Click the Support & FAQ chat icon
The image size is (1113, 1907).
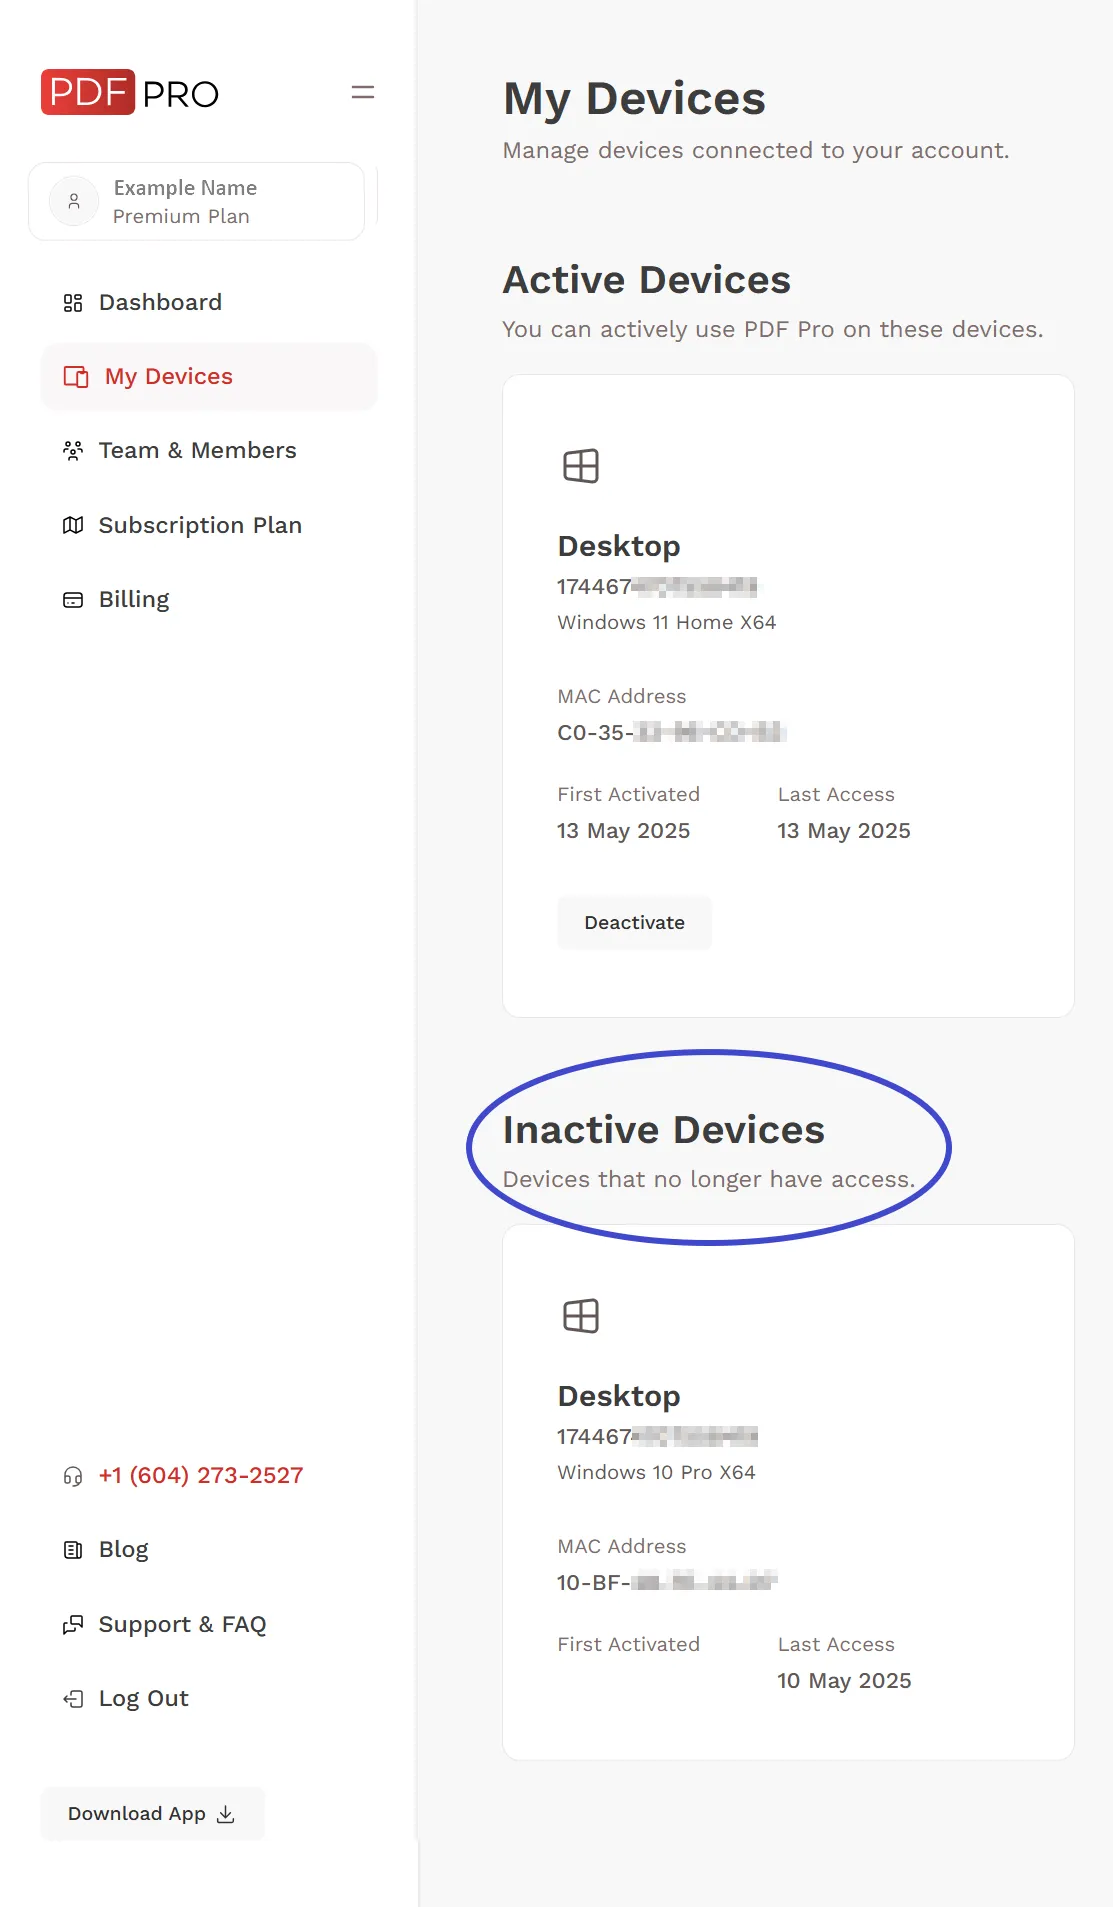(73, 1625)
